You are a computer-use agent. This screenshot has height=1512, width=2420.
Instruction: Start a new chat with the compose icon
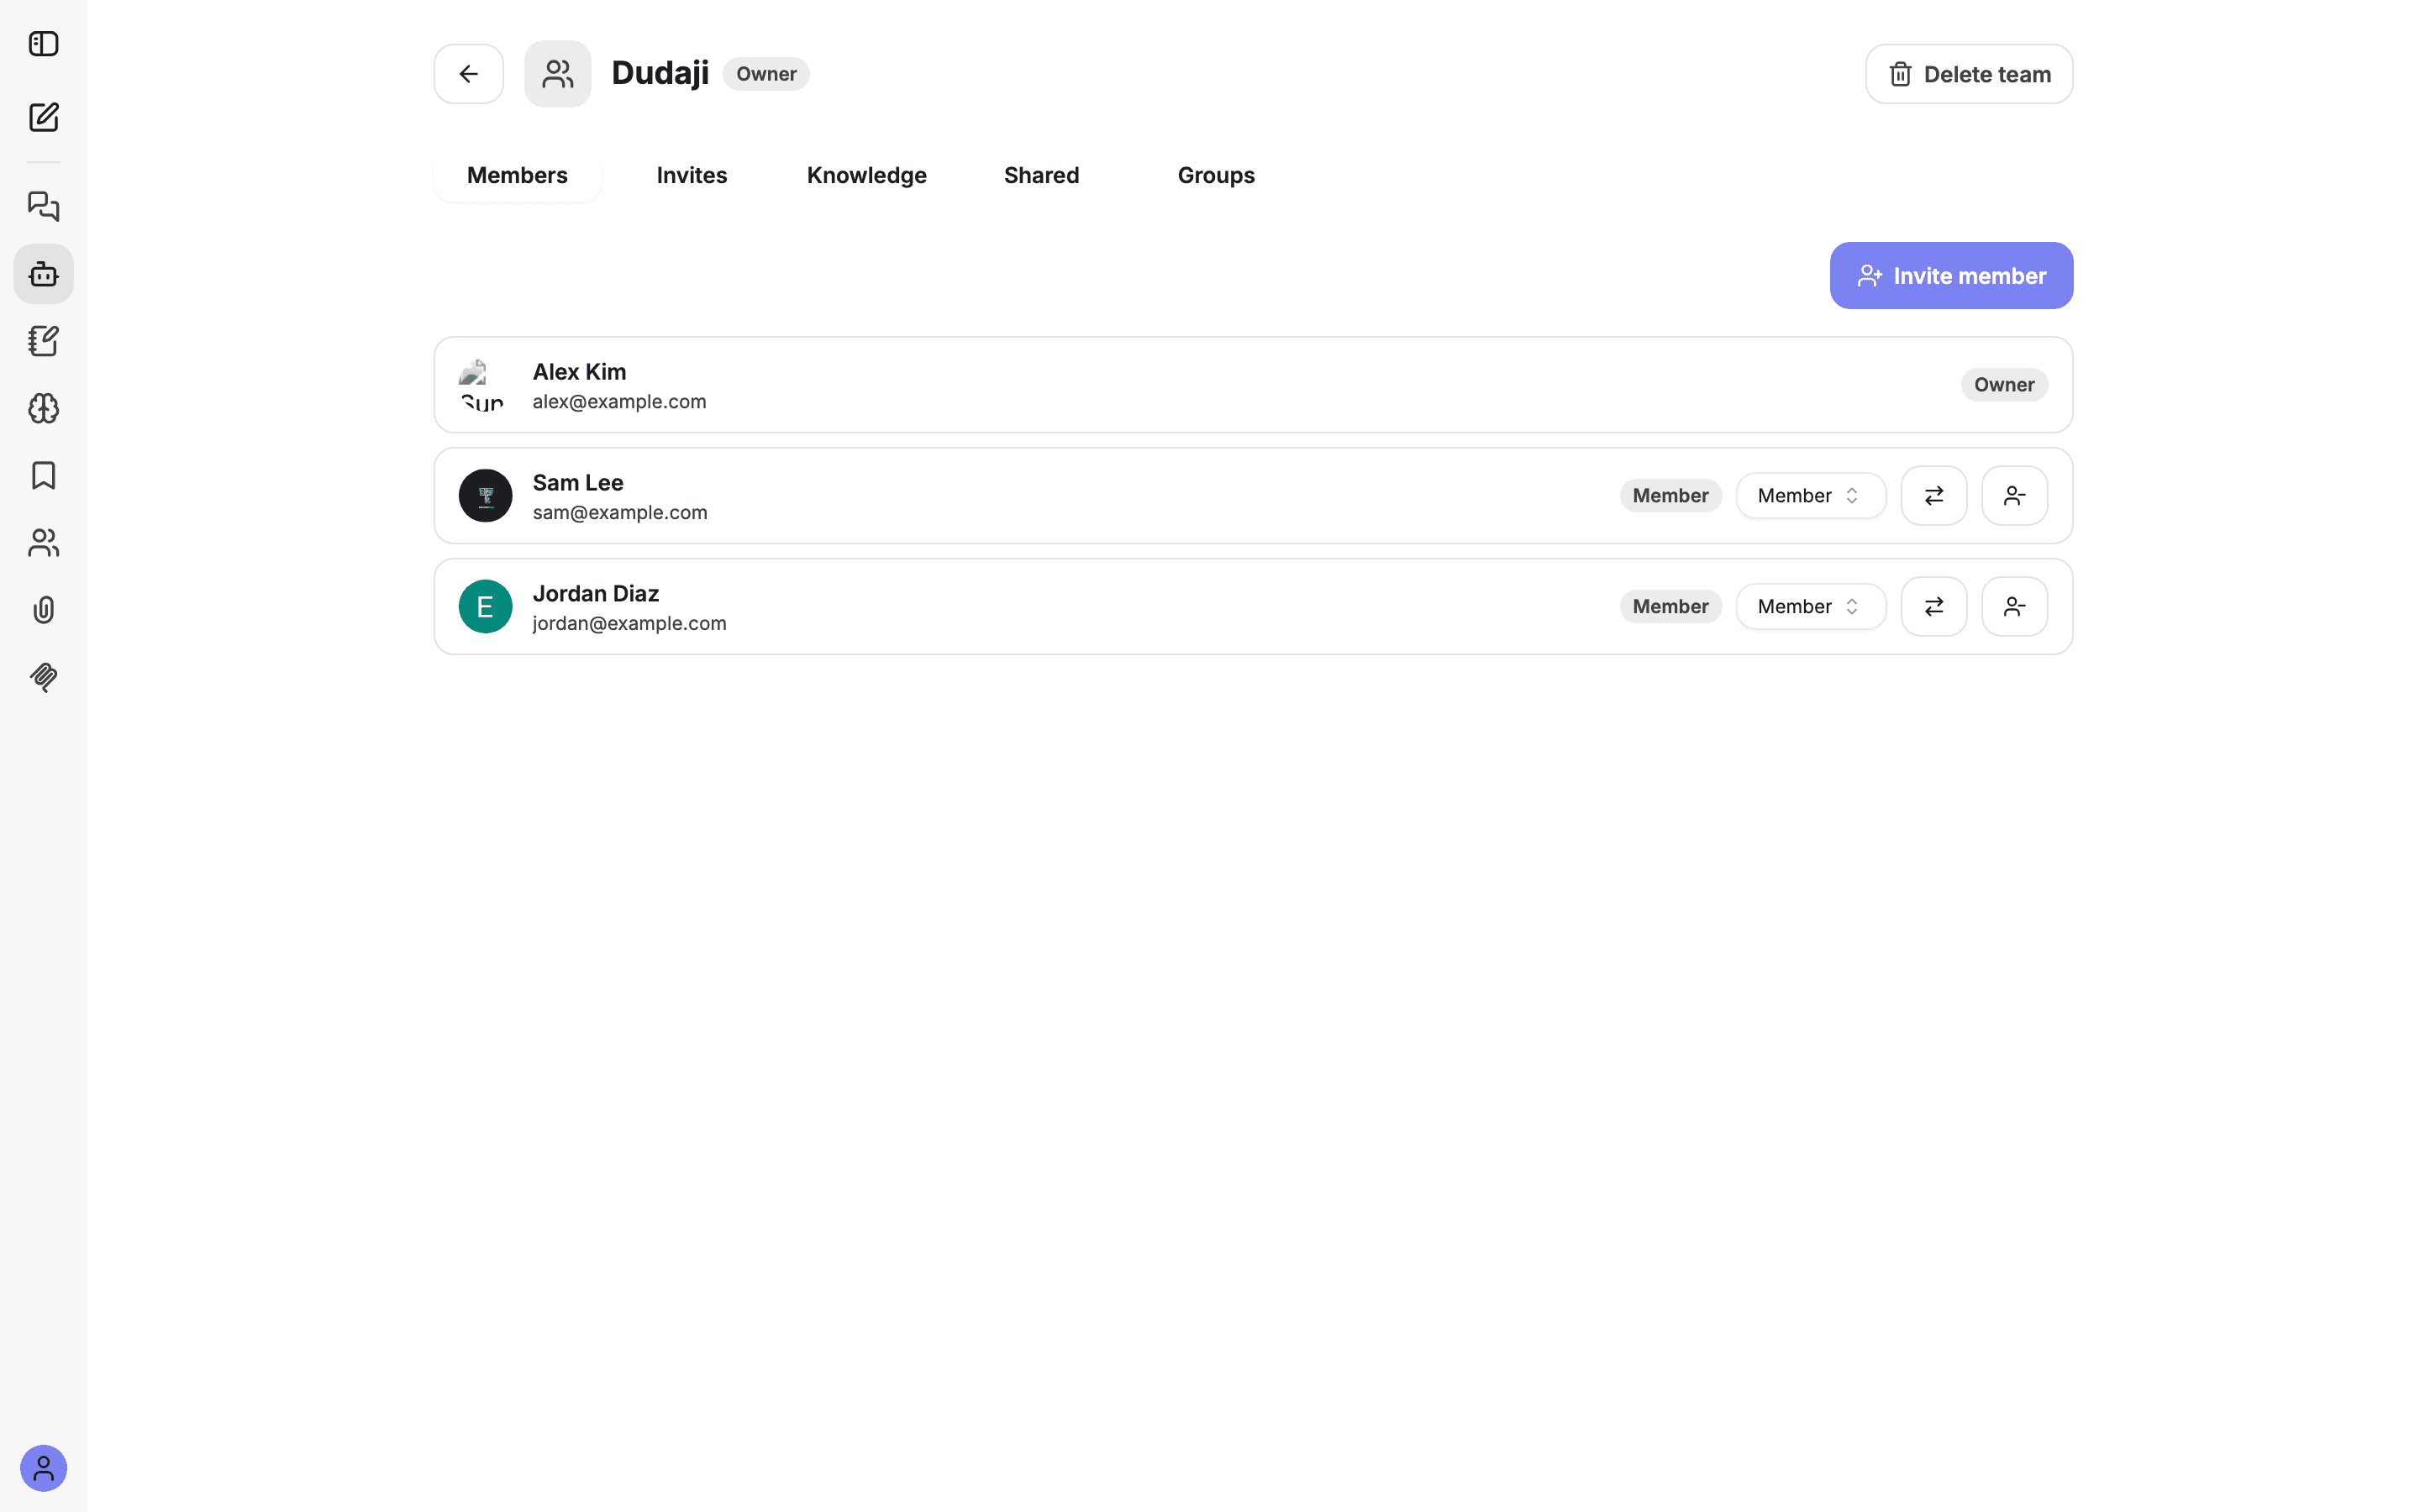[43, 117]
